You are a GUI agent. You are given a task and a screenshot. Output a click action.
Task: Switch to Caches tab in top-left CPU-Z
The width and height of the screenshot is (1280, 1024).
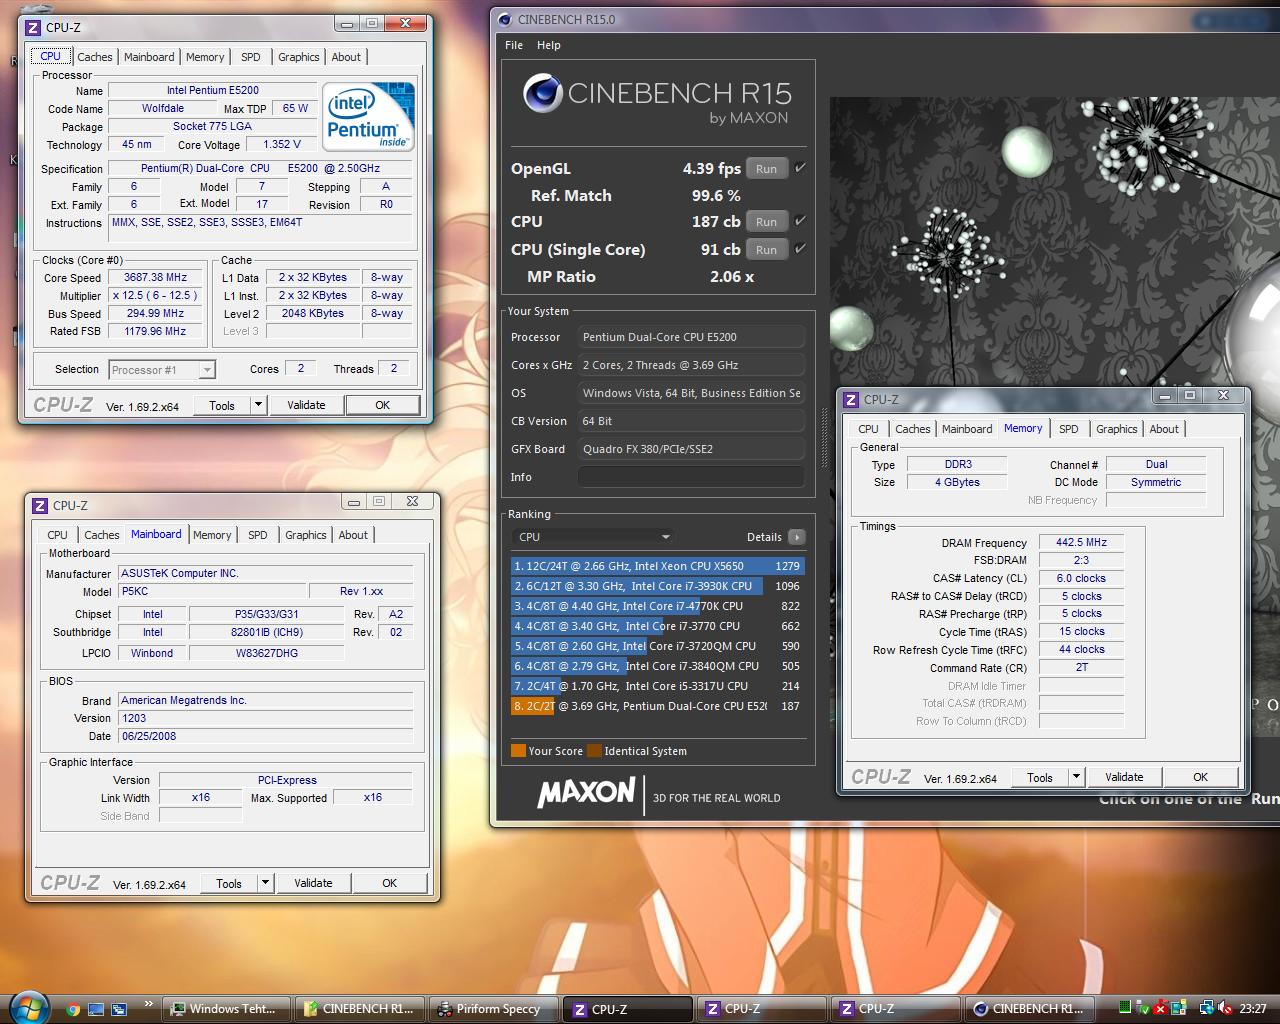pos(95,57)
